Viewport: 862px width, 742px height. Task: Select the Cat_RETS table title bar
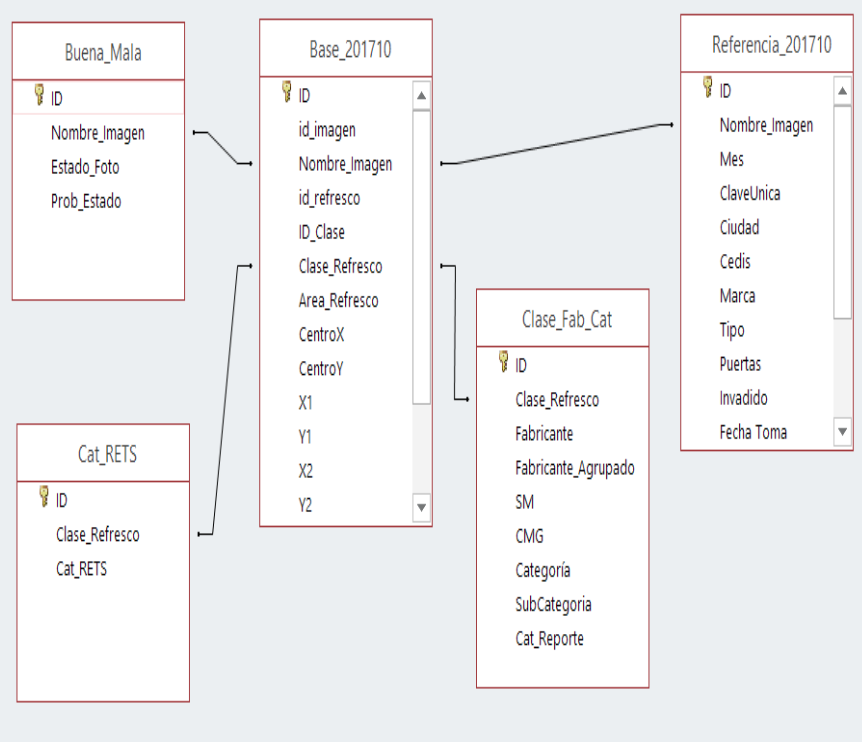[103, 453]
